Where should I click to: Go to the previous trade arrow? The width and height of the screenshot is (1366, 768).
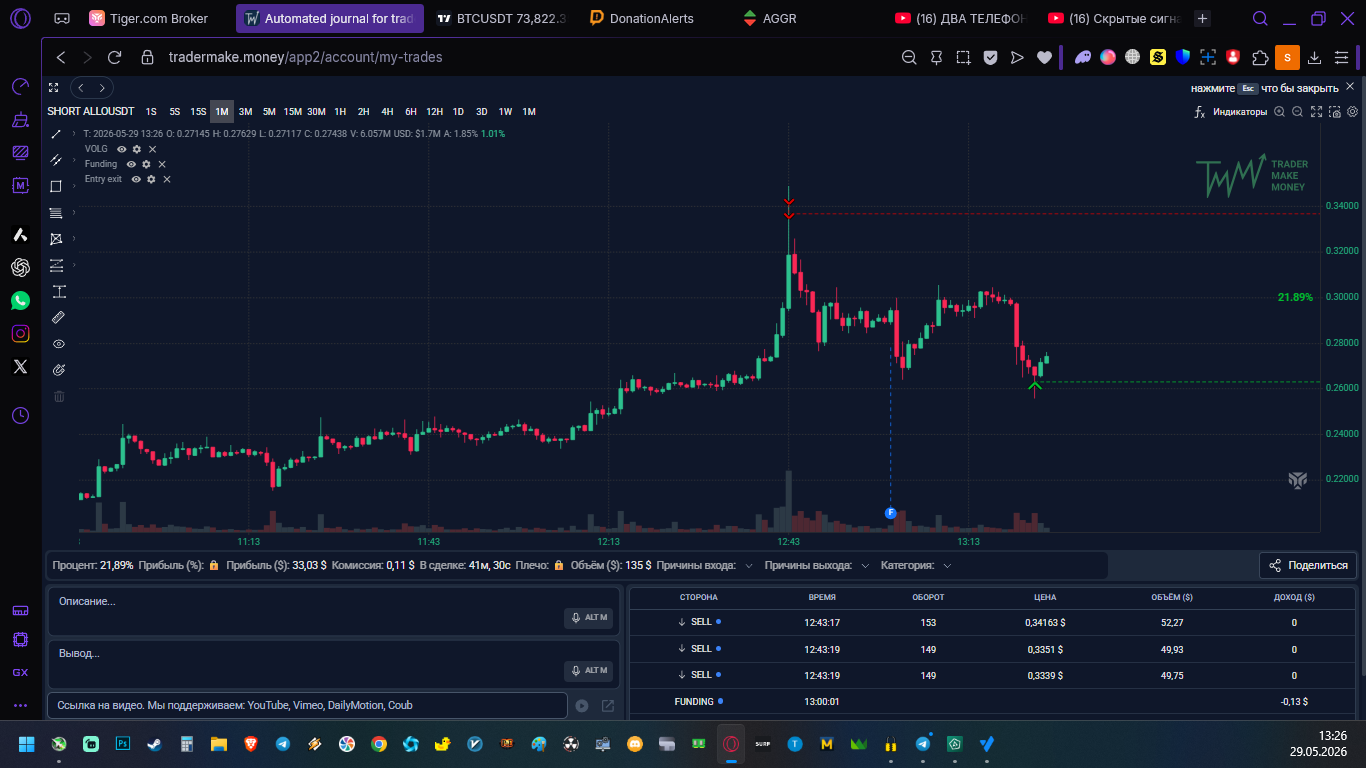click(81, 88)
